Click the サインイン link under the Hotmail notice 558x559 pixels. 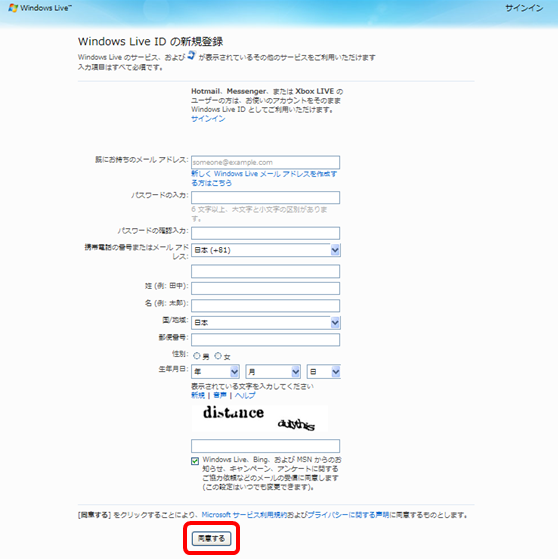click(208, 119)
